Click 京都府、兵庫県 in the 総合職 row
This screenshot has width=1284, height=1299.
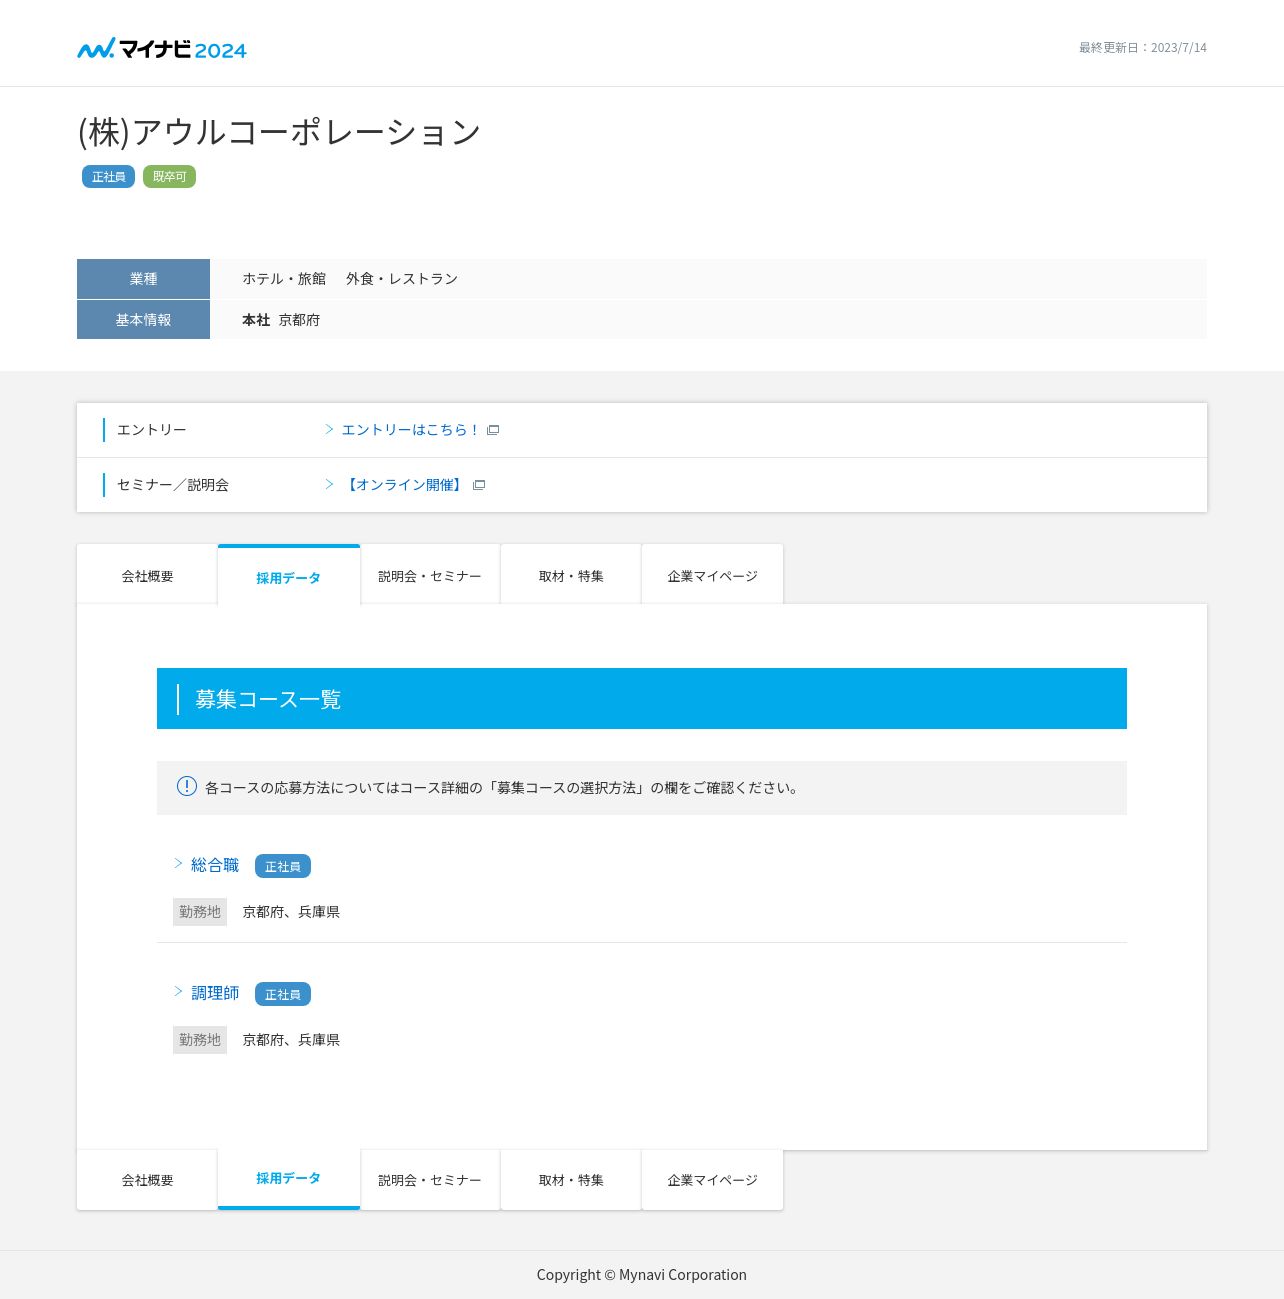[x=291, y=912]
